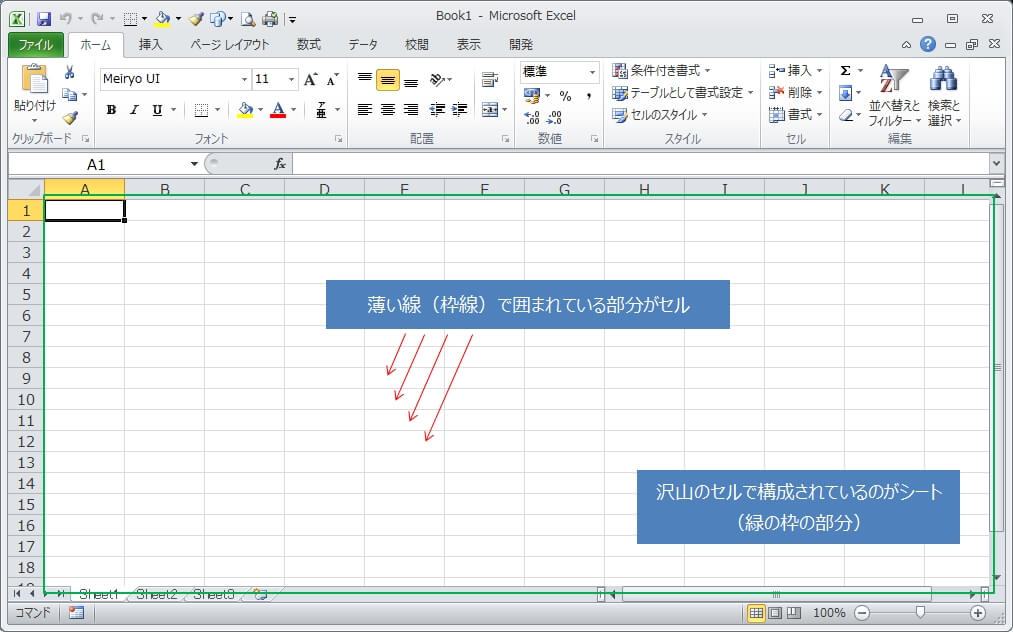Click the zoom slider handle
Image resolution: width=1013 pixels, height=632 pixels.
pos(920,612)
